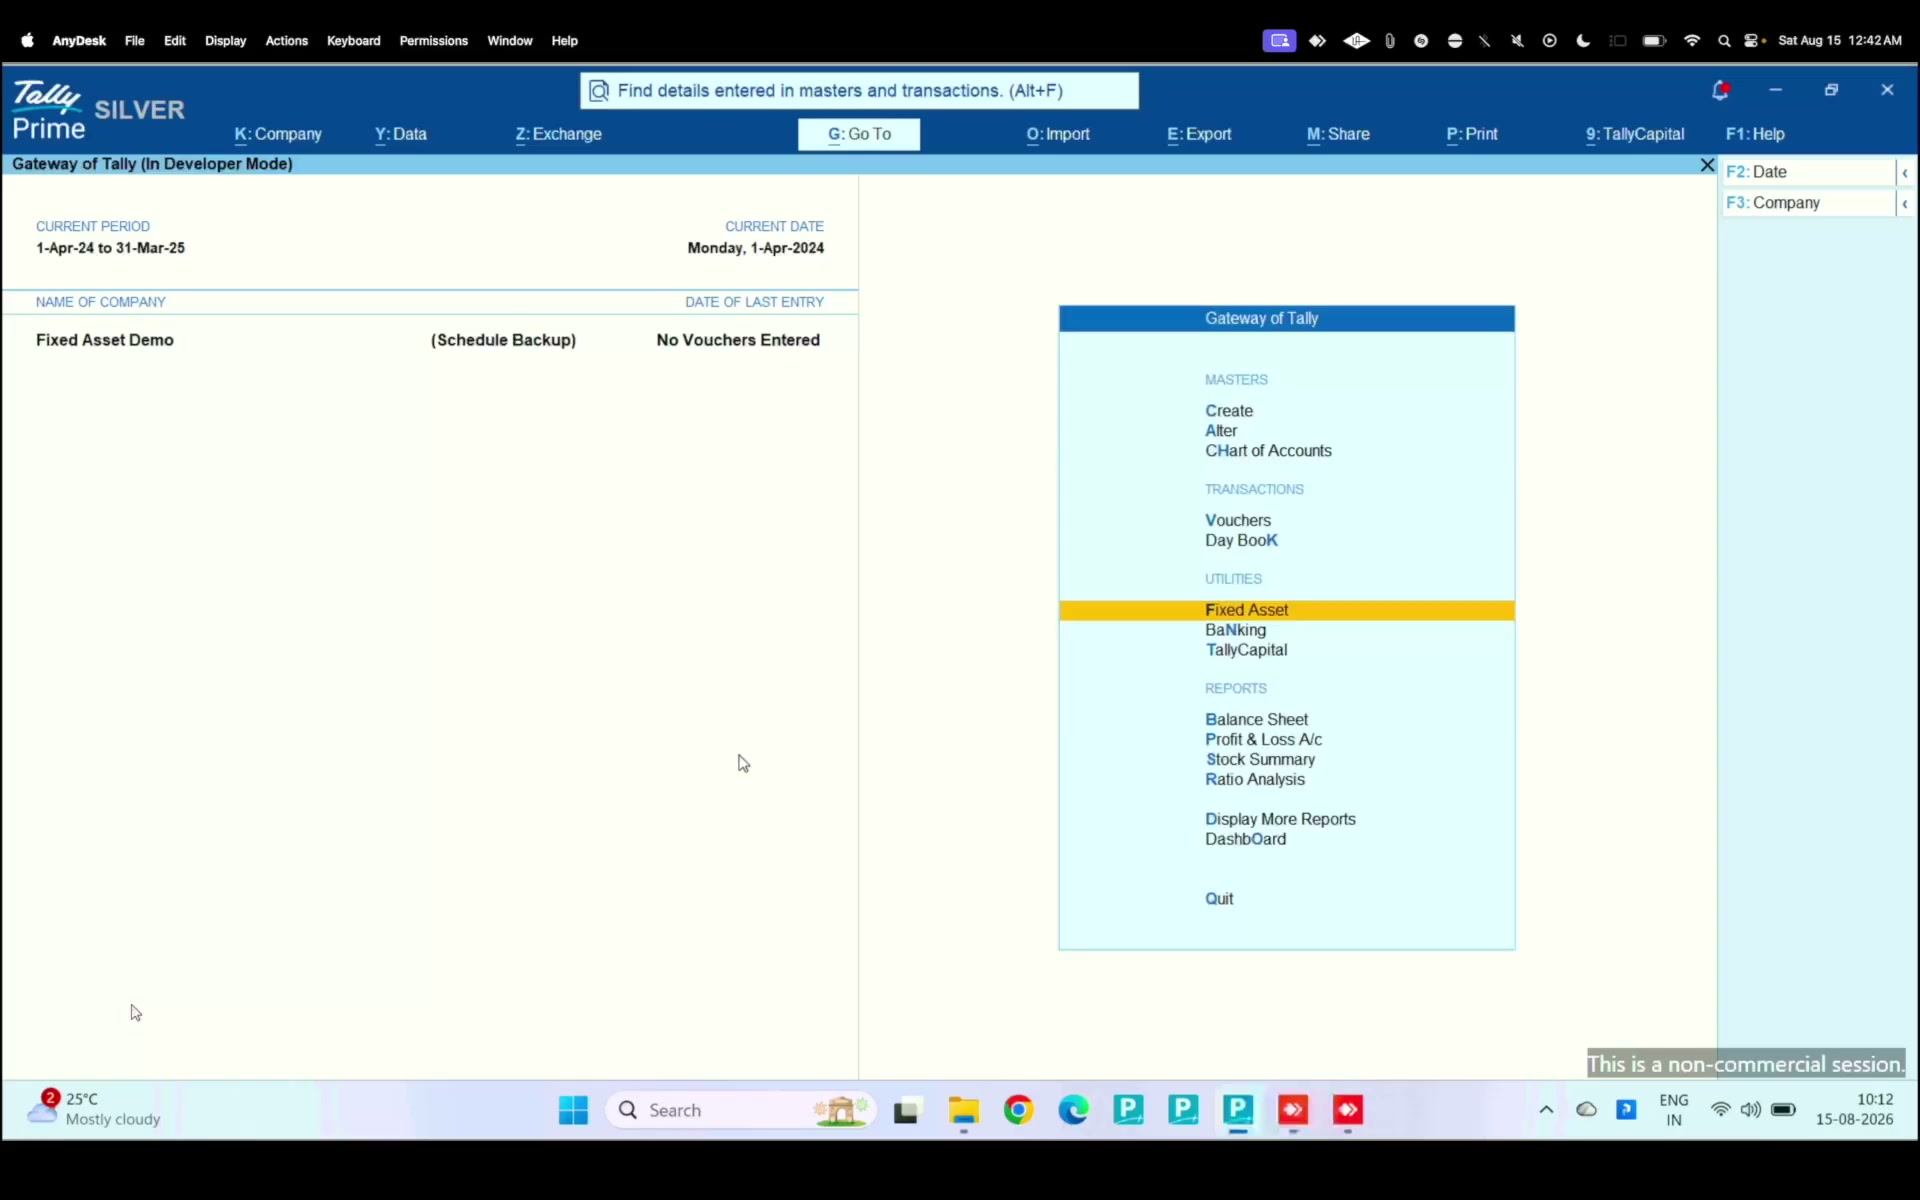This screenshot has height=1200, width=1920.
Task: Open Vouchers under Transactions
Action: tap(1238, 521)
